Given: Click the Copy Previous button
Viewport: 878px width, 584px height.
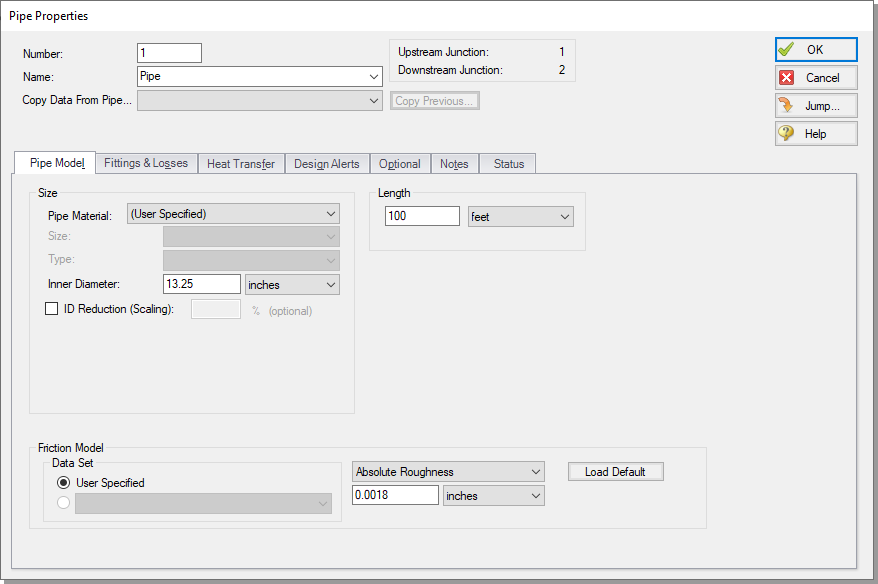Looking at the screenshot, I should tap(434, 100).
